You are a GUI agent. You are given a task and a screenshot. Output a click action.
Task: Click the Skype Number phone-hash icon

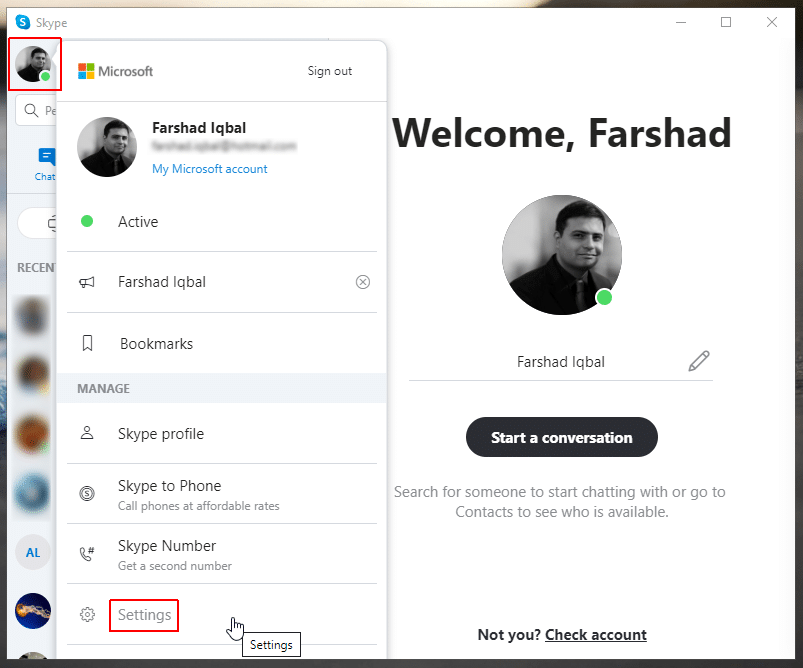(x=87, y=554)
